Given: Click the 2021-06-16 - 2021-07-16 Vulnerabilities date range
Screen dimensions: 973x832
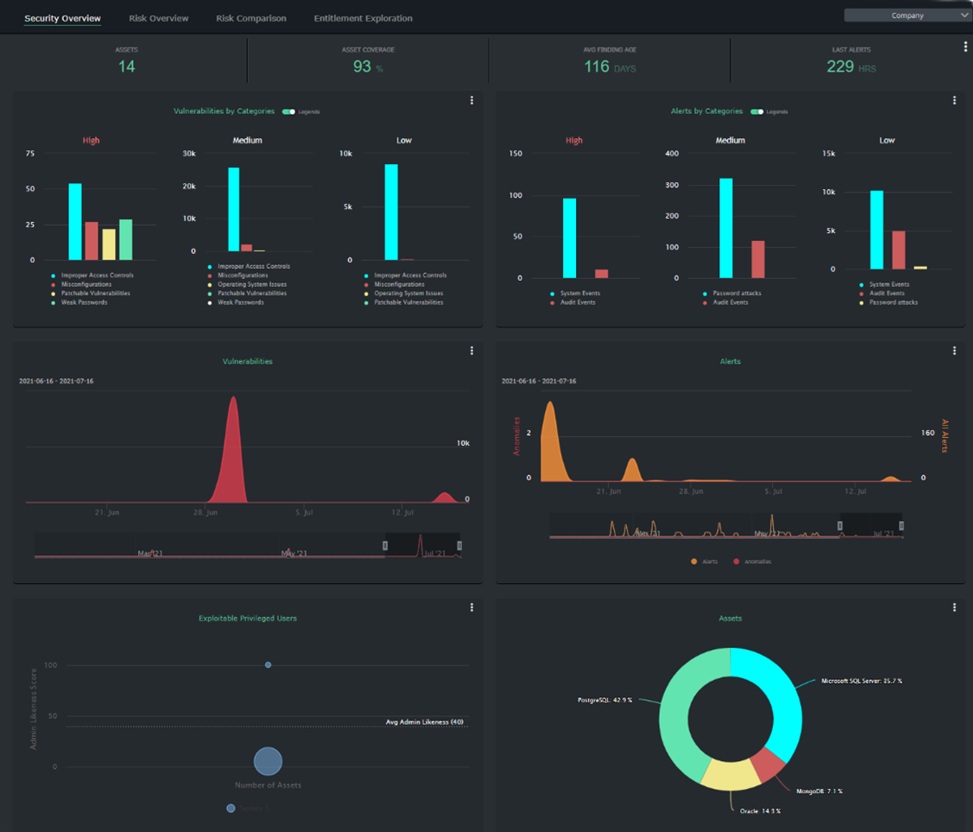Looking at the screenshot, I should tap(56, 381).
